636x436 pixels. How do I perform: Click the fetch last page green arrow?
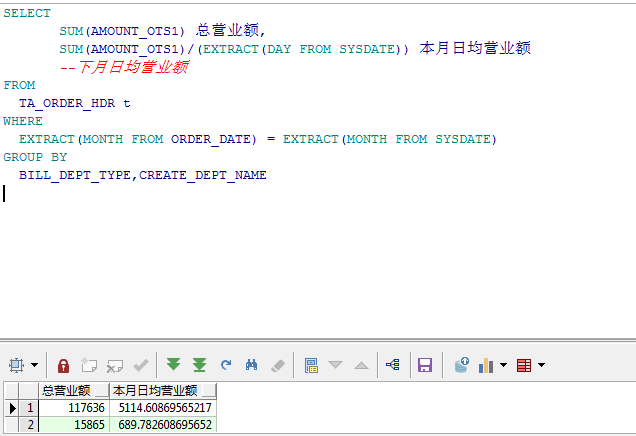[199, 365]
